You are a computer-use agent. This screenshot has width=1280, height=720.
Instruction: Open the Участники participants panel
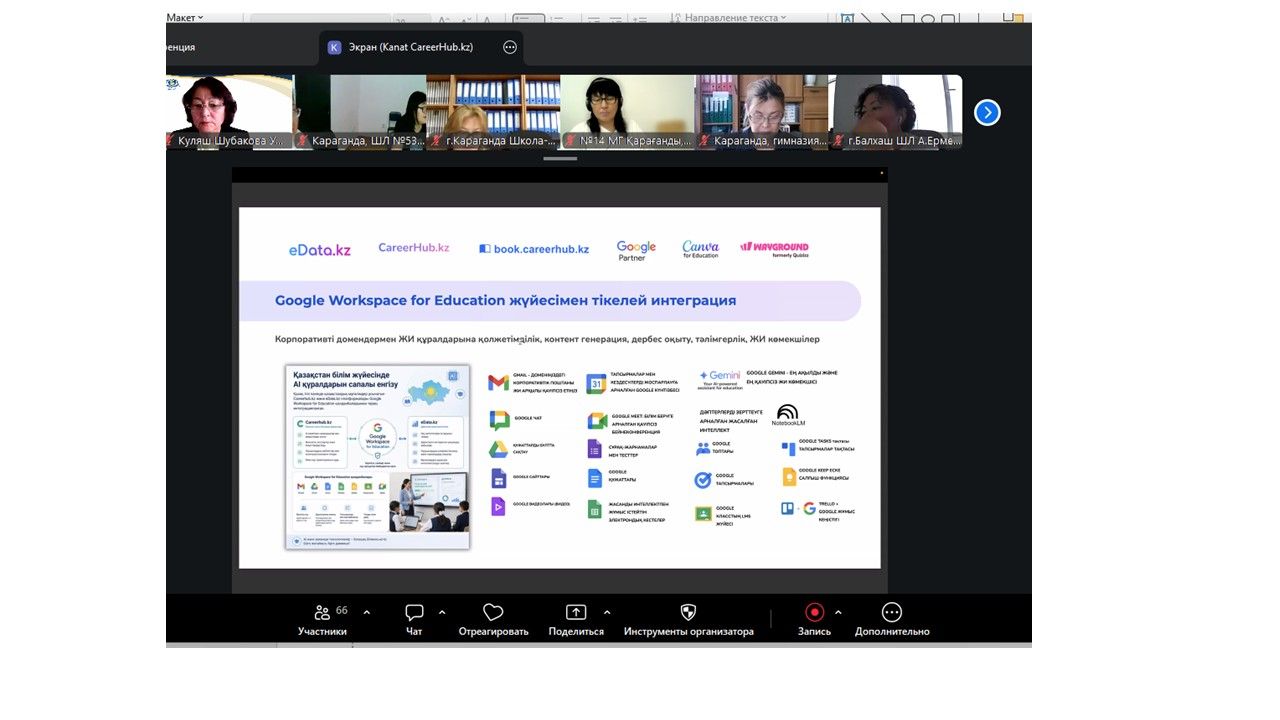tap(322, 620)
